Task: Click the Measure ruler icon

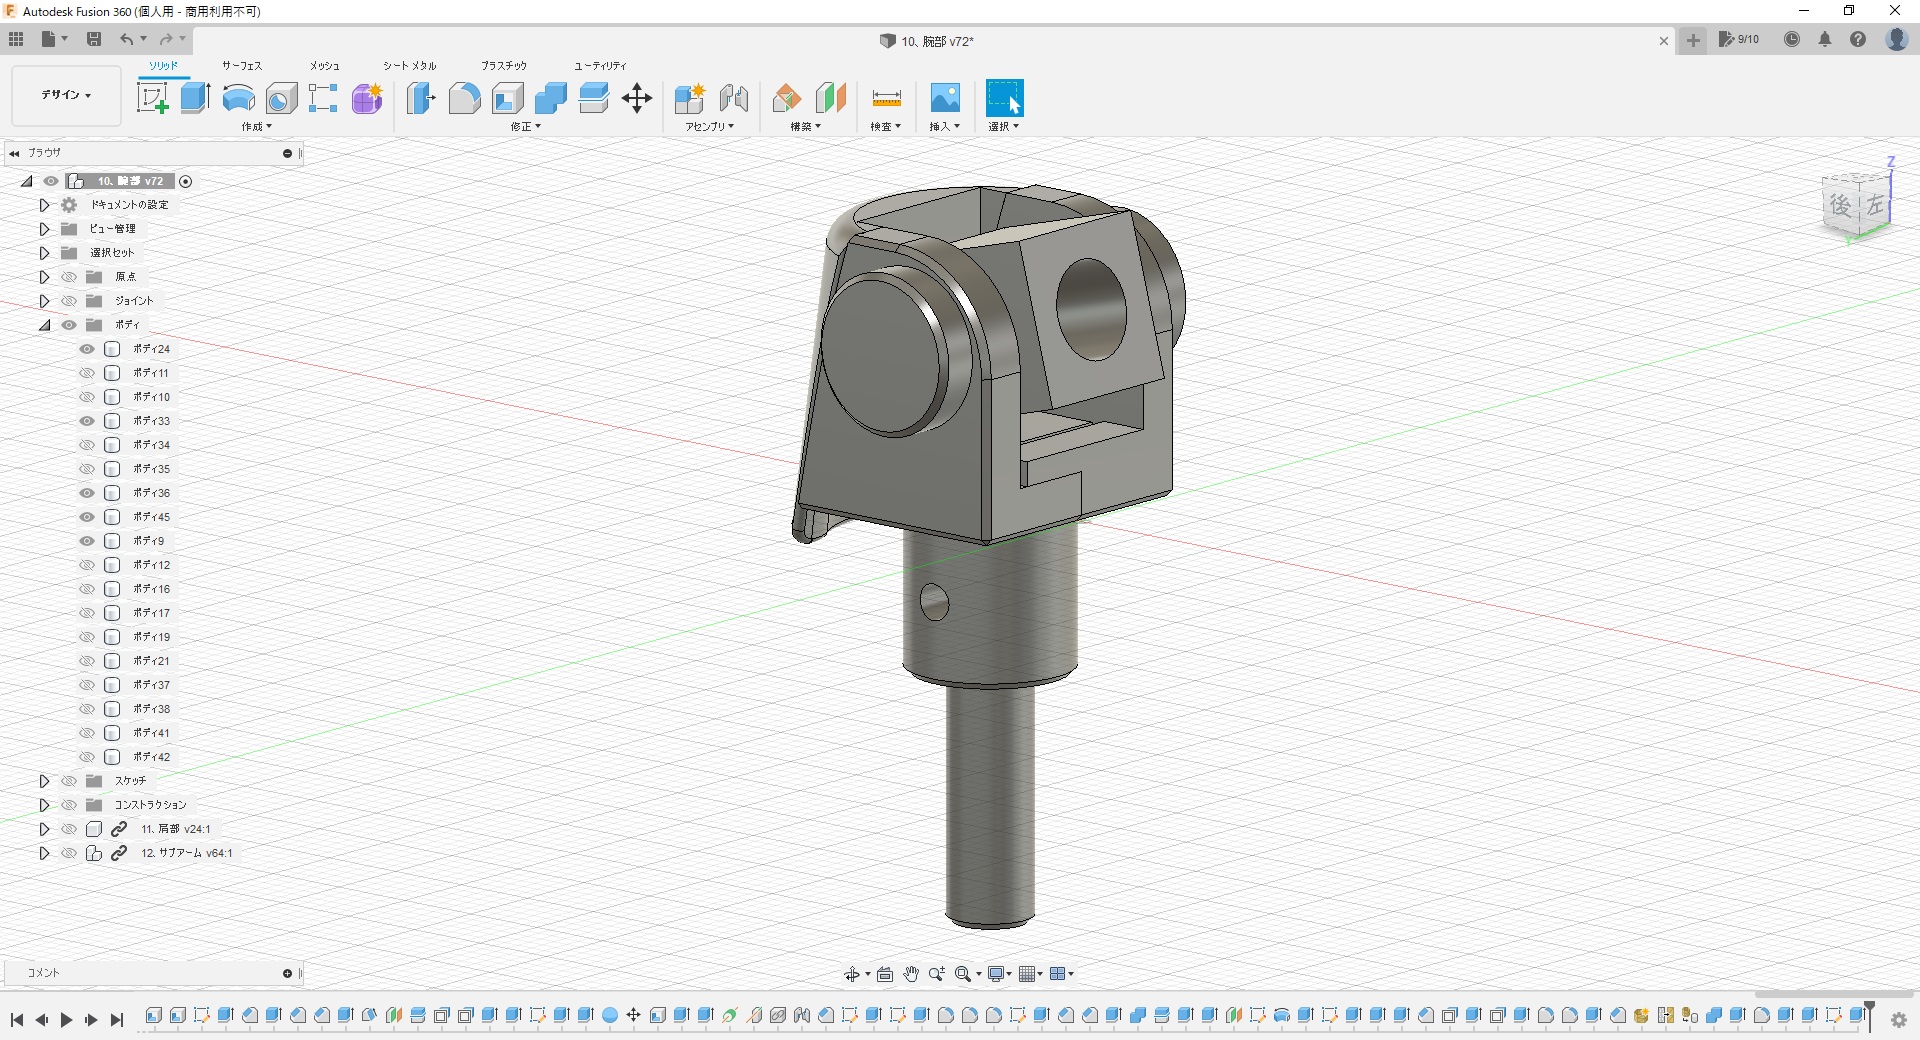Action: pyautogui.click(x=886, y=98)
